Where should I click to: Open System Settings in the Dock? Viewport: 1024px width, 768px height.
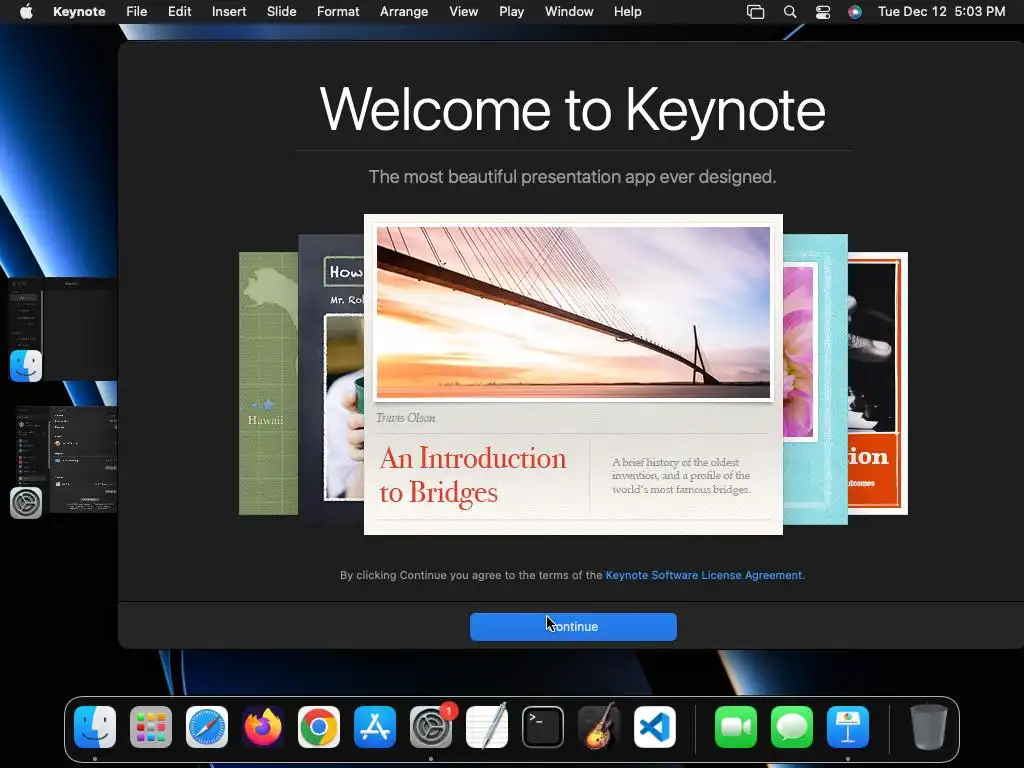[x=431, y=727]
